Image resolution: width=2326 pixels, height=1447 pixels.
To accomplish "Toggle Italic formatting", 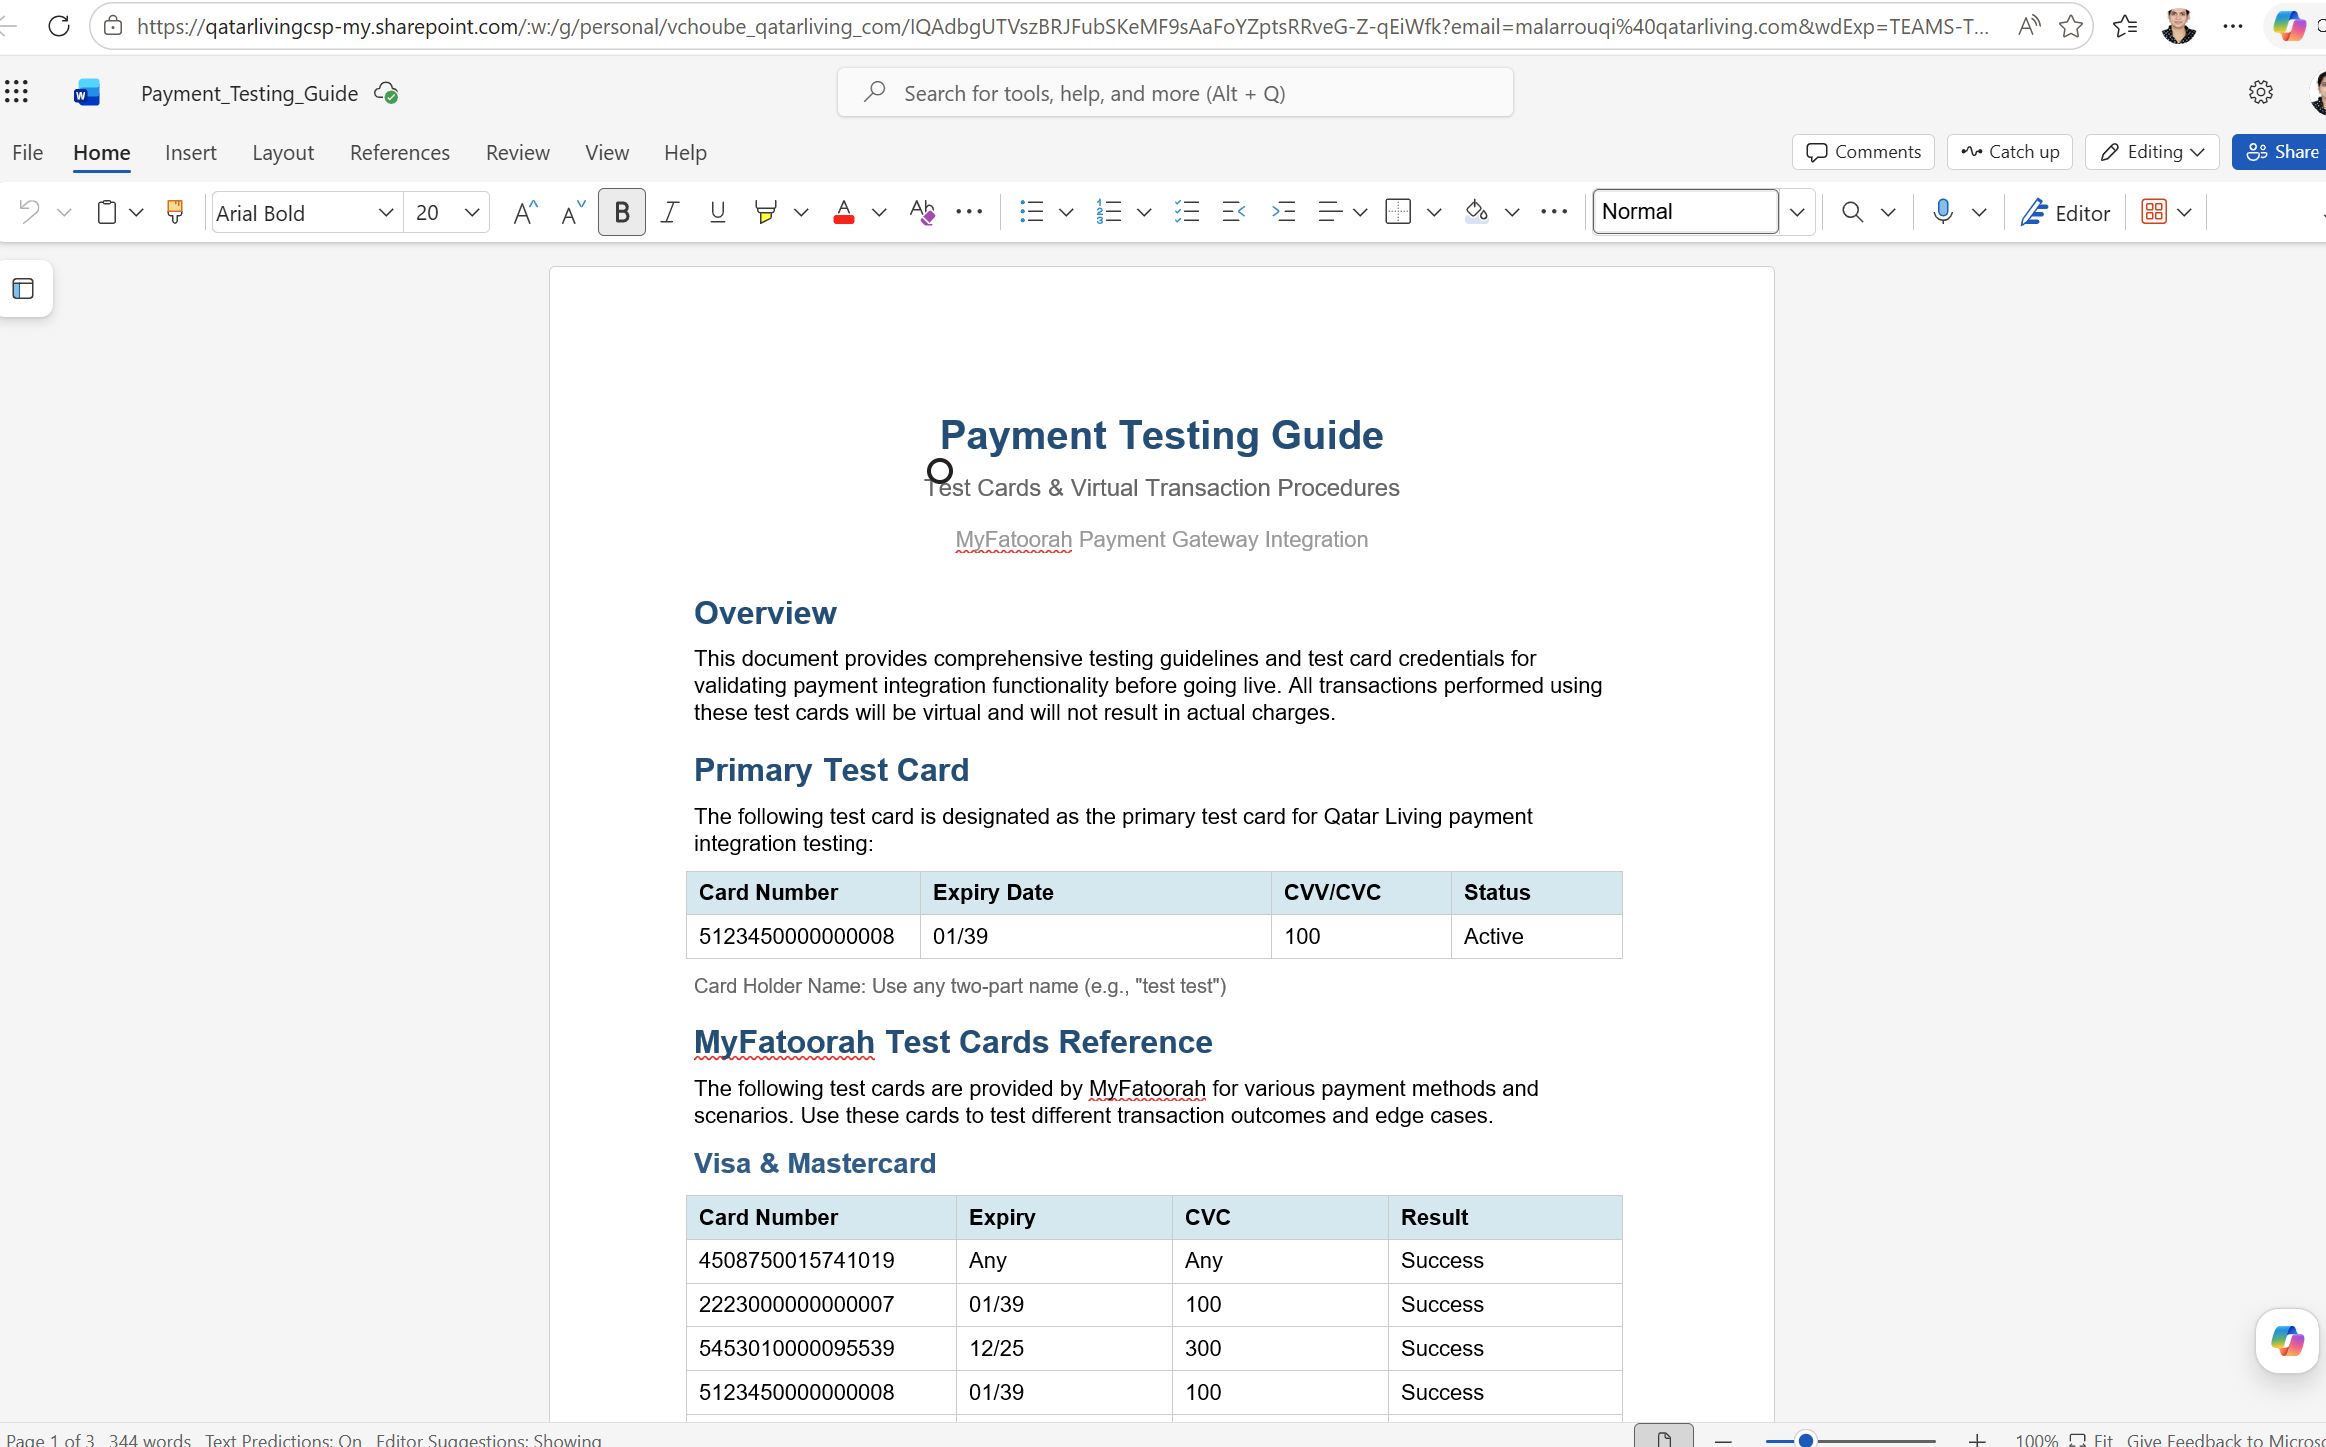I will [670, 212].
